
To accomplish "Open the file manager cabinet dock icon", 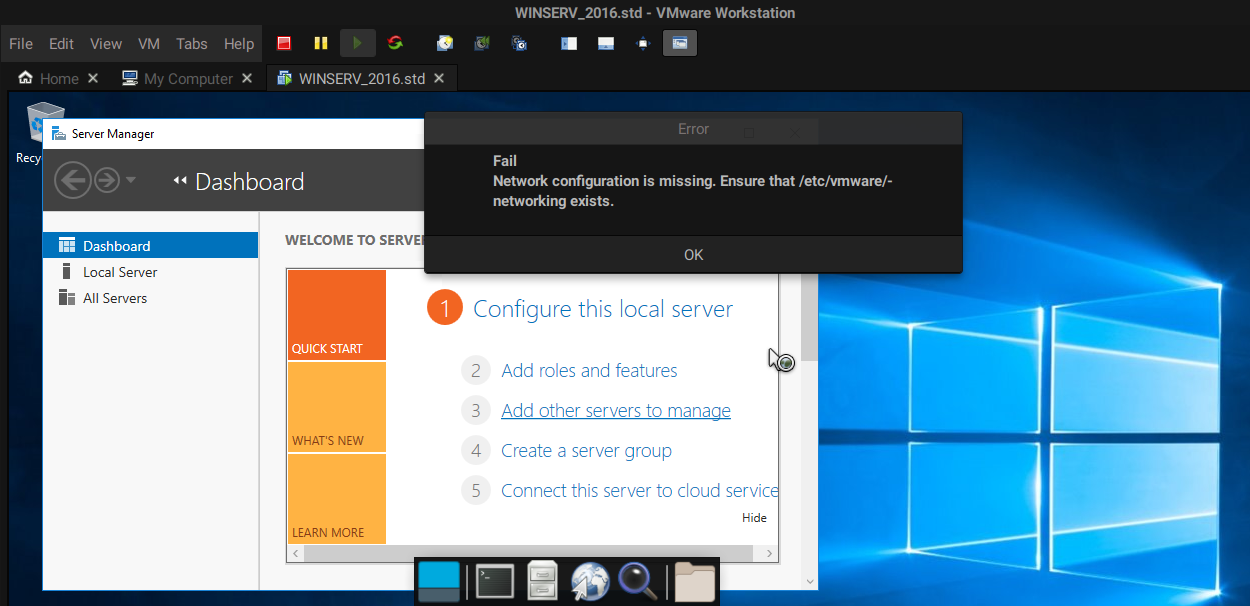I will pyautogui.click(x=542, y=582).
